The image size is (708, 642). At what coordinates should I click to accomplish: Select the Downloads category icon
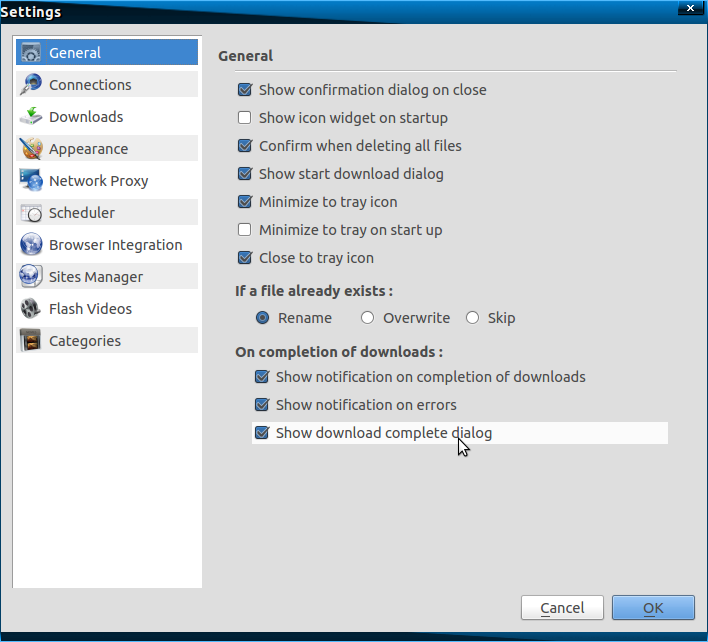pyautogui.click(x=31, y=116)
